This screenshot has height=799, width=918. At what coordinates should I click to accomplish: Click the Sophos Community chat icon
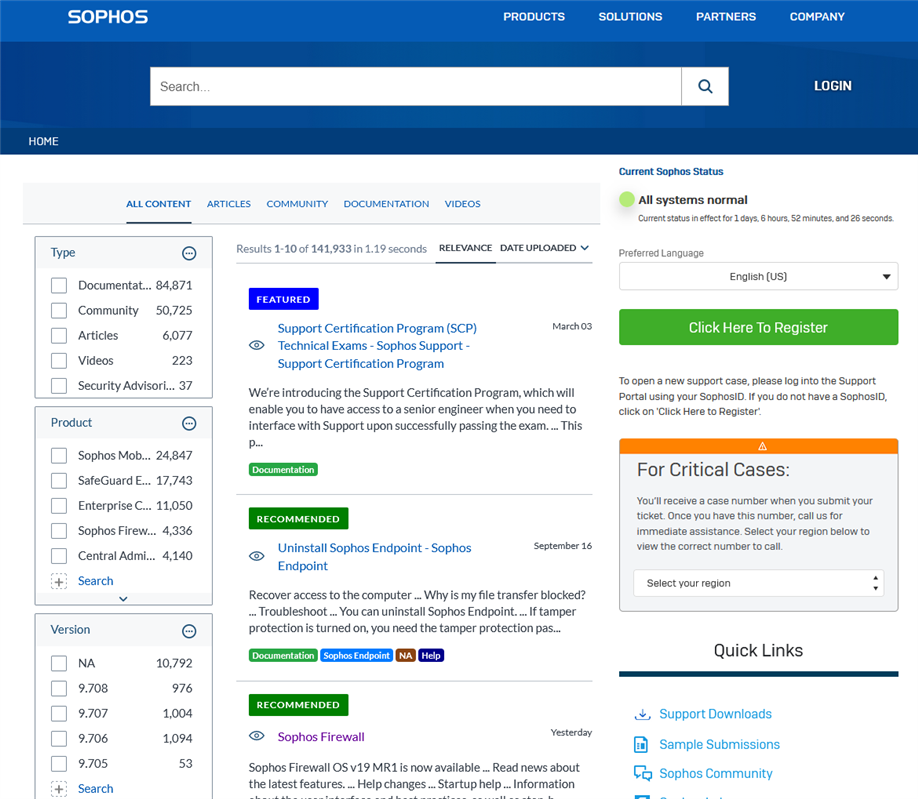coord(643,773)
